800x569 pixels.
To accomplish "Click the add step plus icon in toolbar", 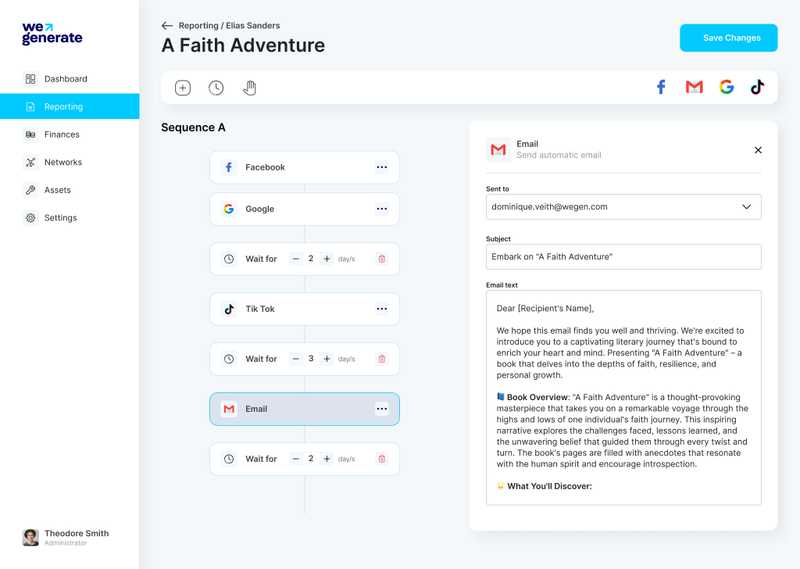I will coord(183,88).
